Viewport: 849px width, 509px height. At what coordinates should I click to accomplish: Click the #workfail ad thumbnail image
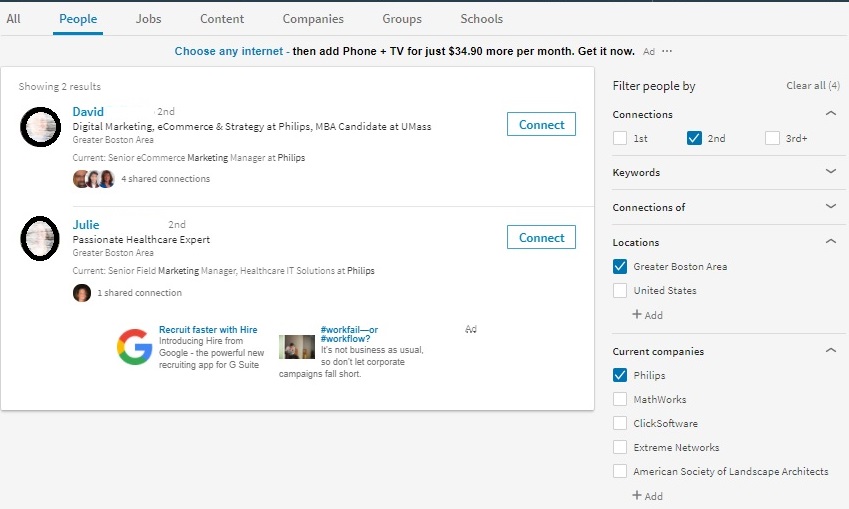(297, 347)
